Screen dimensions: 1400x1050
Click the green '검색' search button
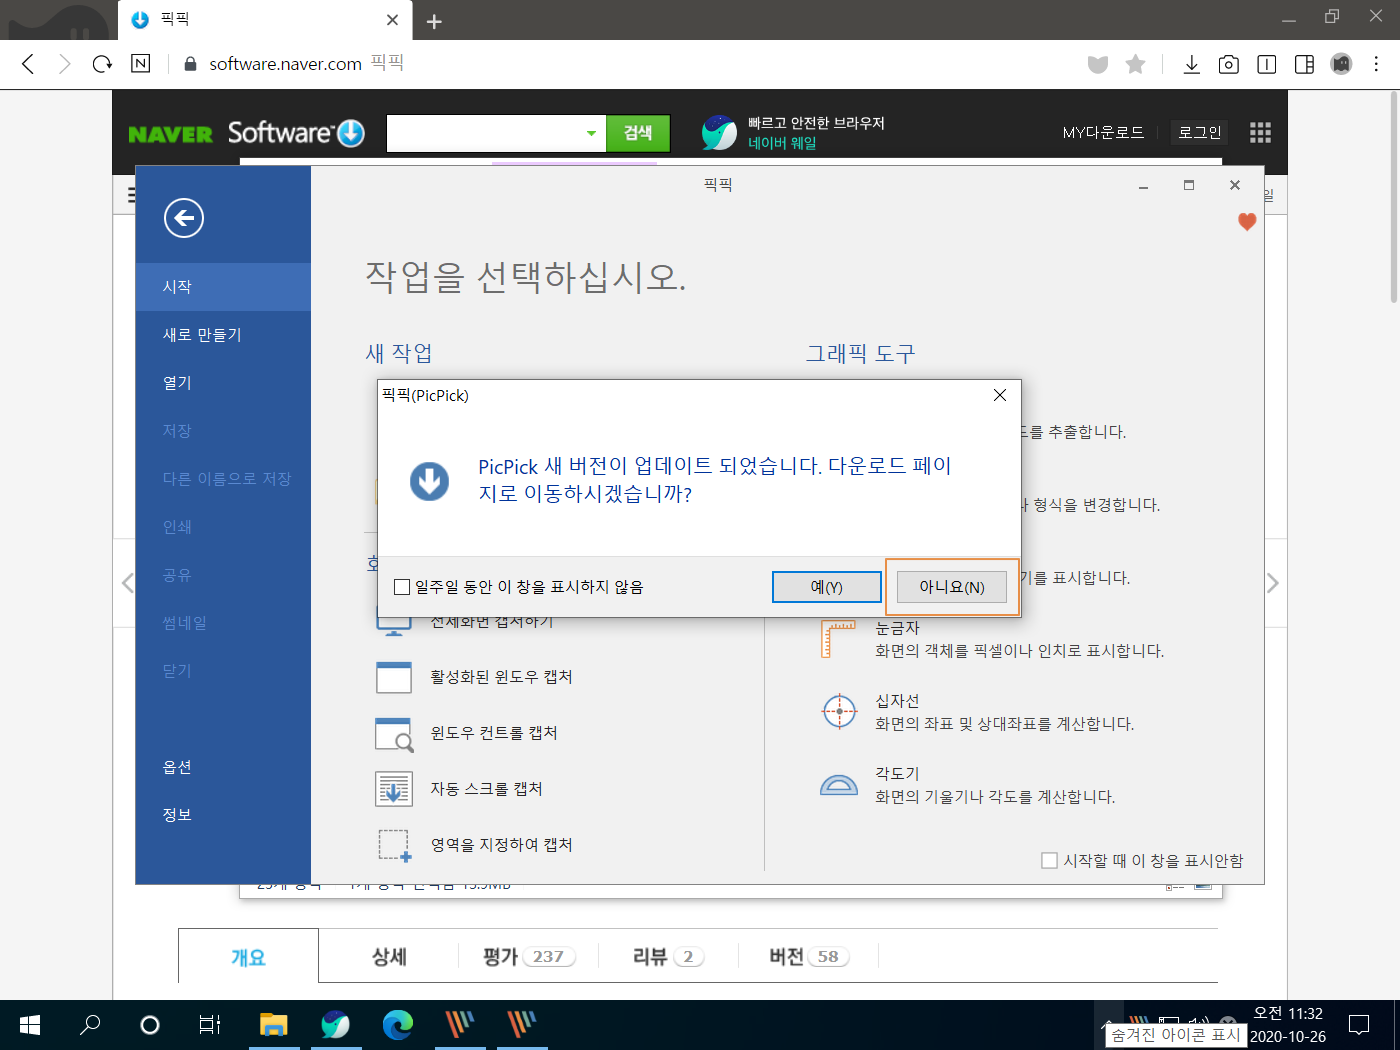point(638,133)
